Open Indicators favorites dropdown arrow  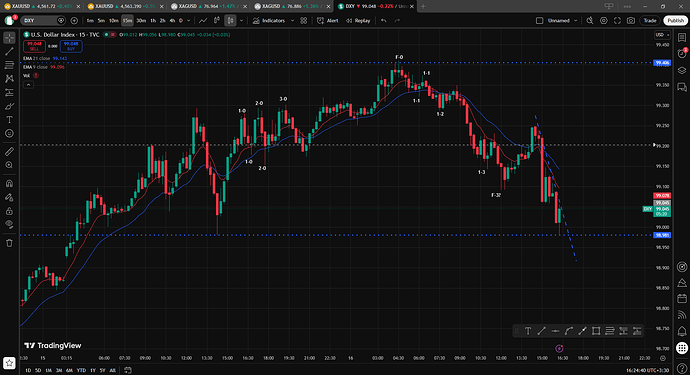tap(292, 21)
